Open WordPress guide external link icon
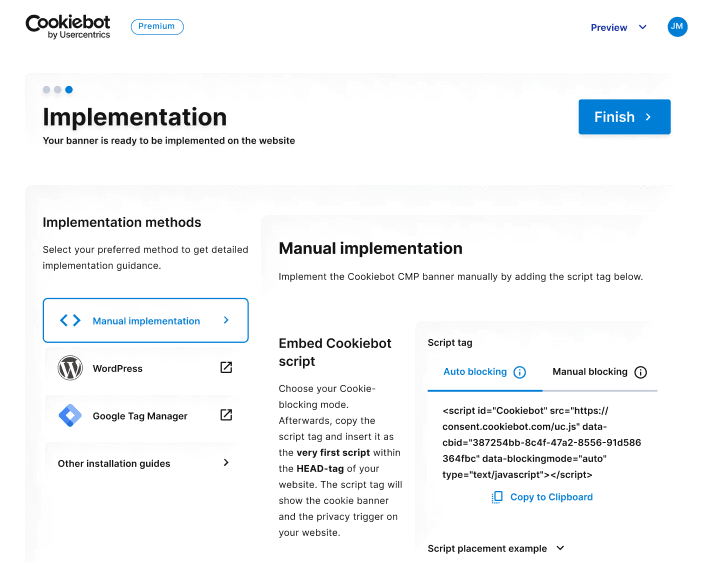The image size is (707, 564). tap(226, 368)
